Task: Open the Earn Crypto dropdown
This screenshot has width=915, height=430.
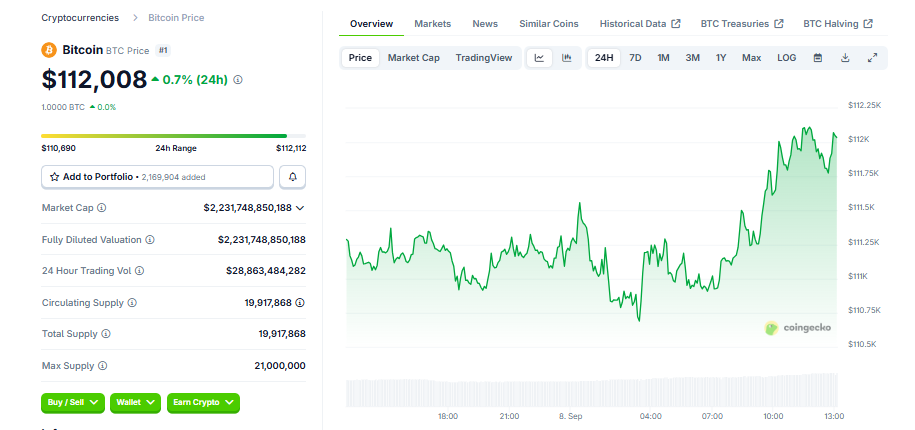Action: click(203, 403)
